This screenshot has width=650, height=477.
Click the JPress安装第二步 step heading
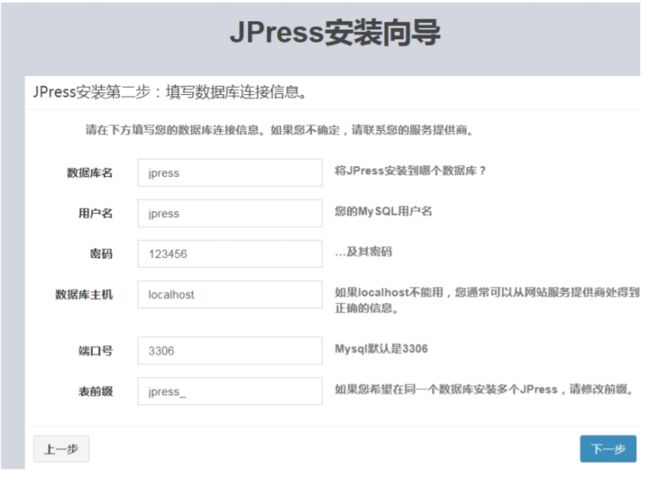coord(170,92)
